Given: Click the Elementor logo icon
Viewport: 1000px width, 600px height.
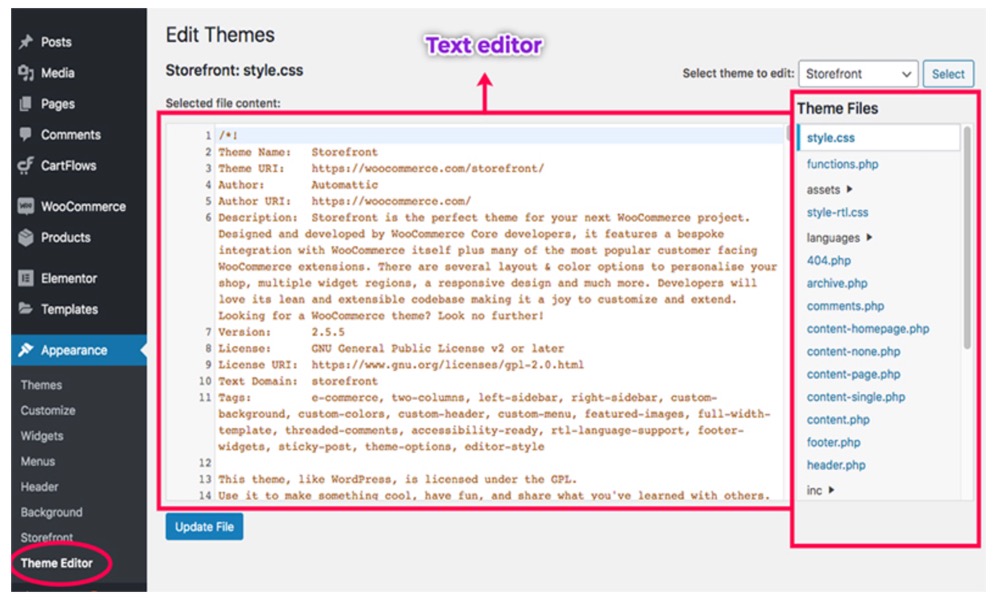Looking at the screenshot, I should tap(26, 278).
